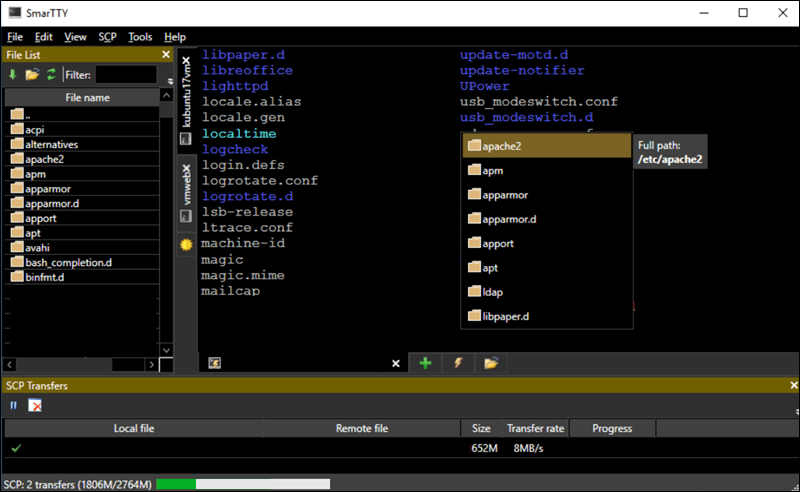Click the SCP overall progress bar
800x492 pixels.
tap(243, 484)
